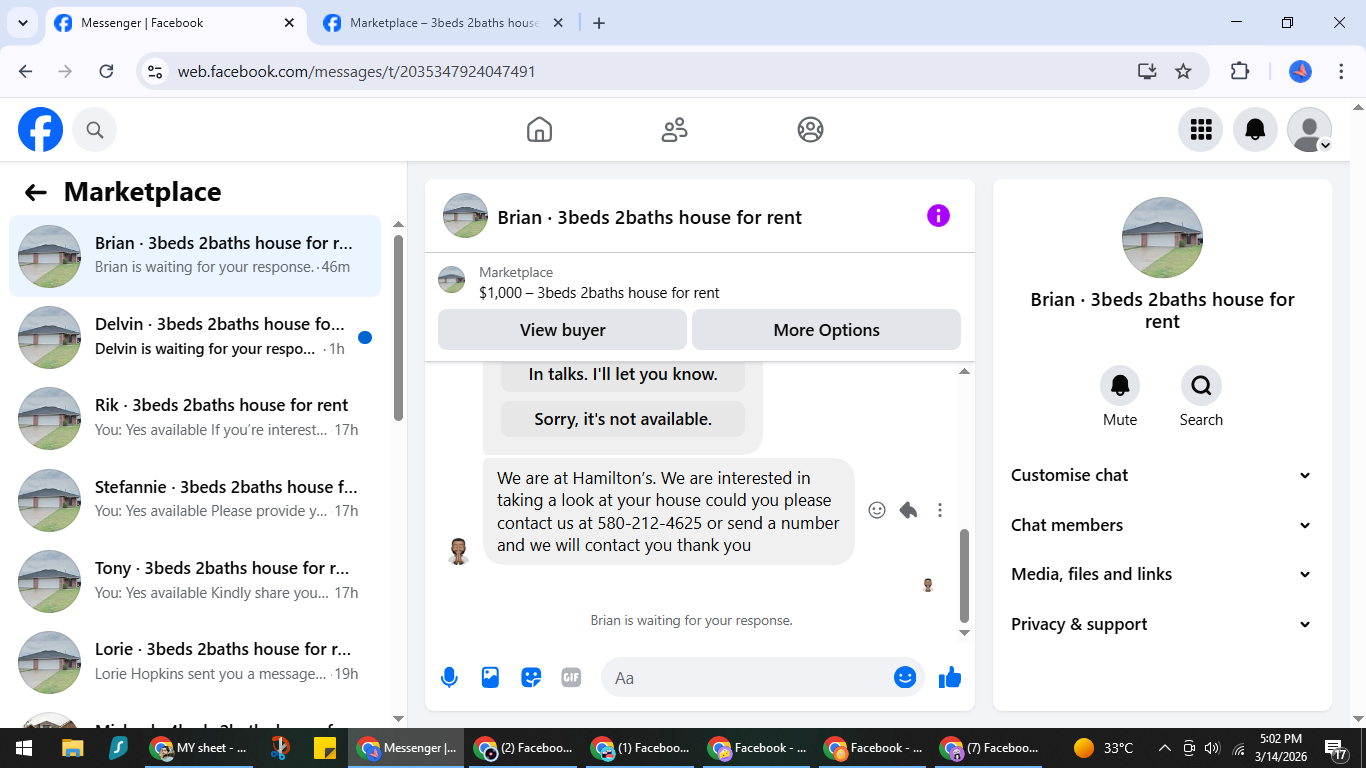Attach a photo file icon

(490, 678)
